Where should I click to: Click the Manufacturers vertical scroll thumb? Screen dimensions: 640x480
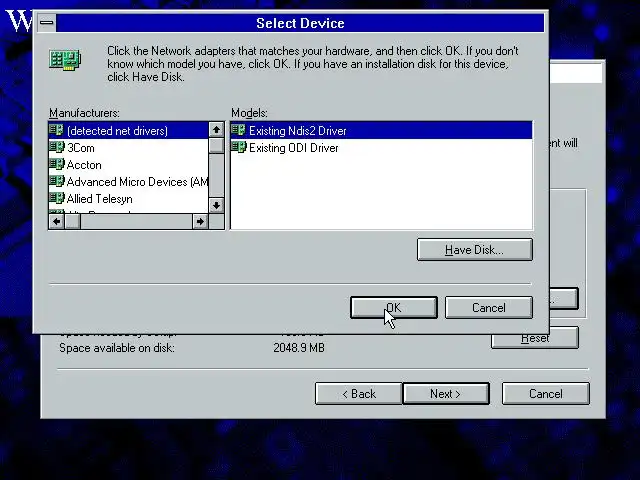[x=216, y=146]
